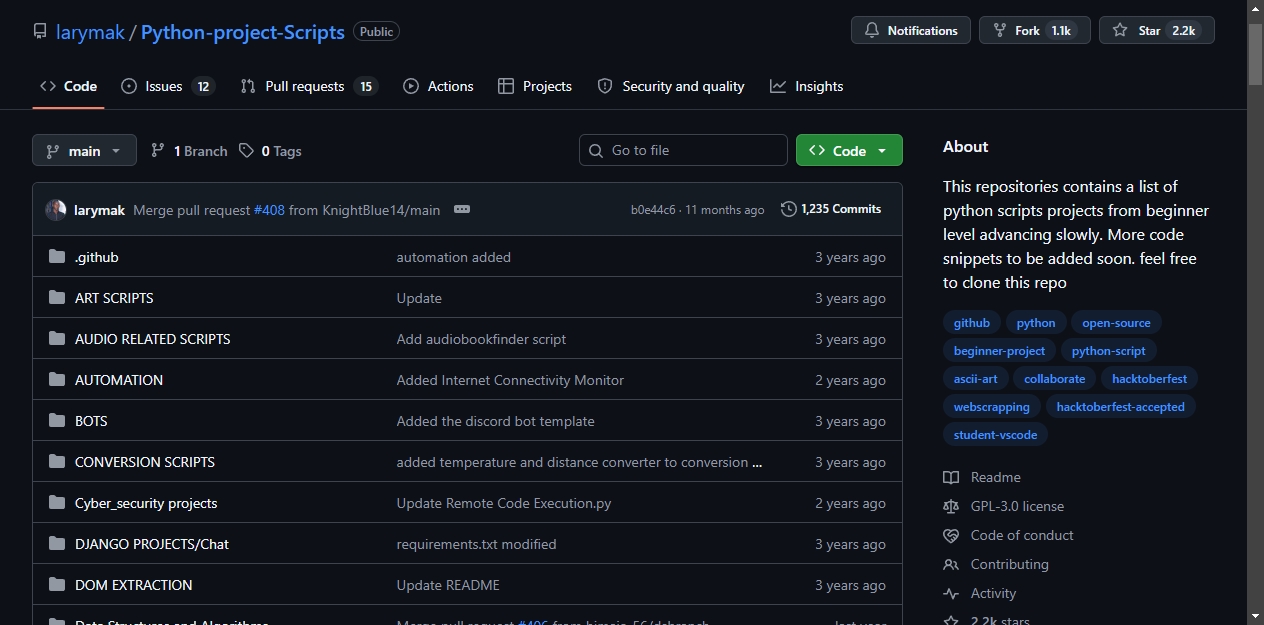This screenshot has width=1264, height=625.
Task: Open the hacktoberfest-accepted topic tag
Action: click(x=1120, y=407)
